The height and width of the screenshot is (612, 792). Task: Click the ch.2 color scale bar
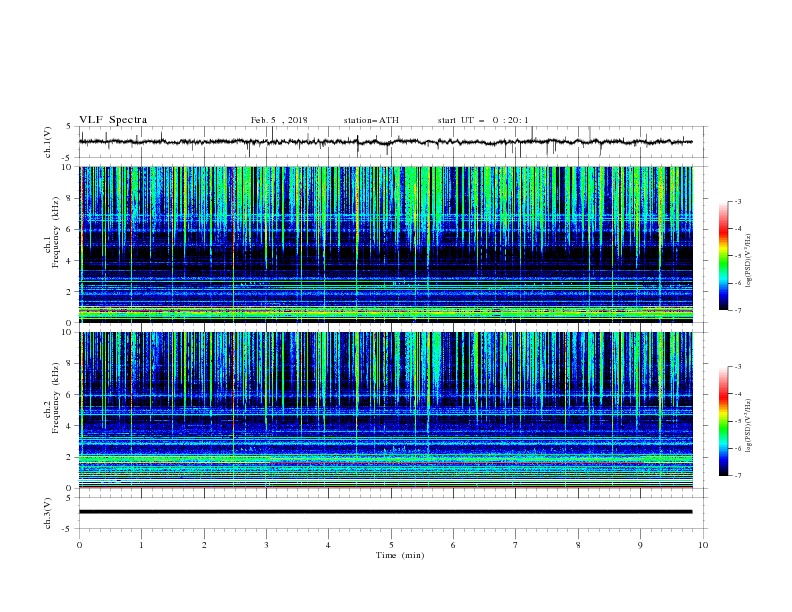click(724, 421)
